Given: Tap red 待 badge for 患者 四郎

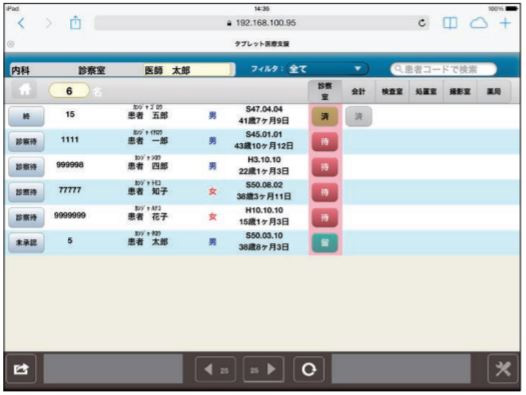Looking at the screenshot, I should click(x=325, y=167).
